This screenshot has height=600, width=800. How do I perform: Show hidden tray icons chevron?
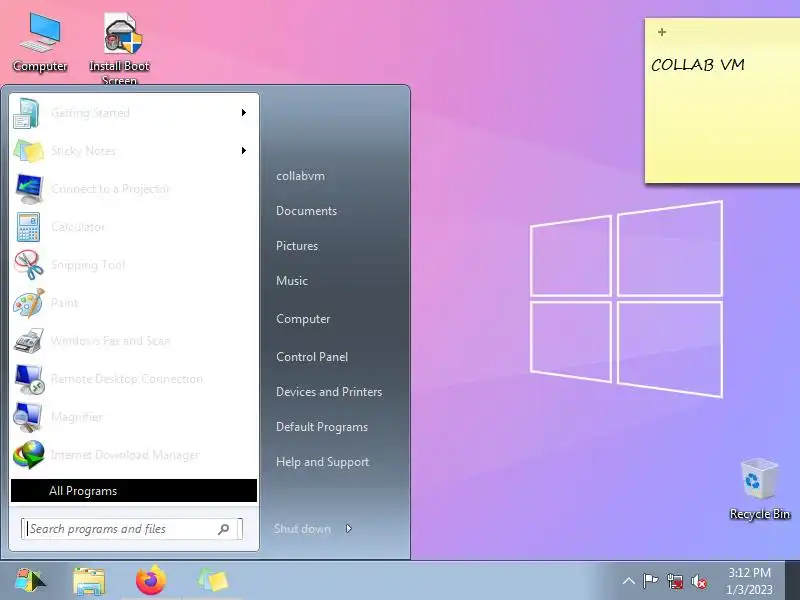(x=629, y=581)
